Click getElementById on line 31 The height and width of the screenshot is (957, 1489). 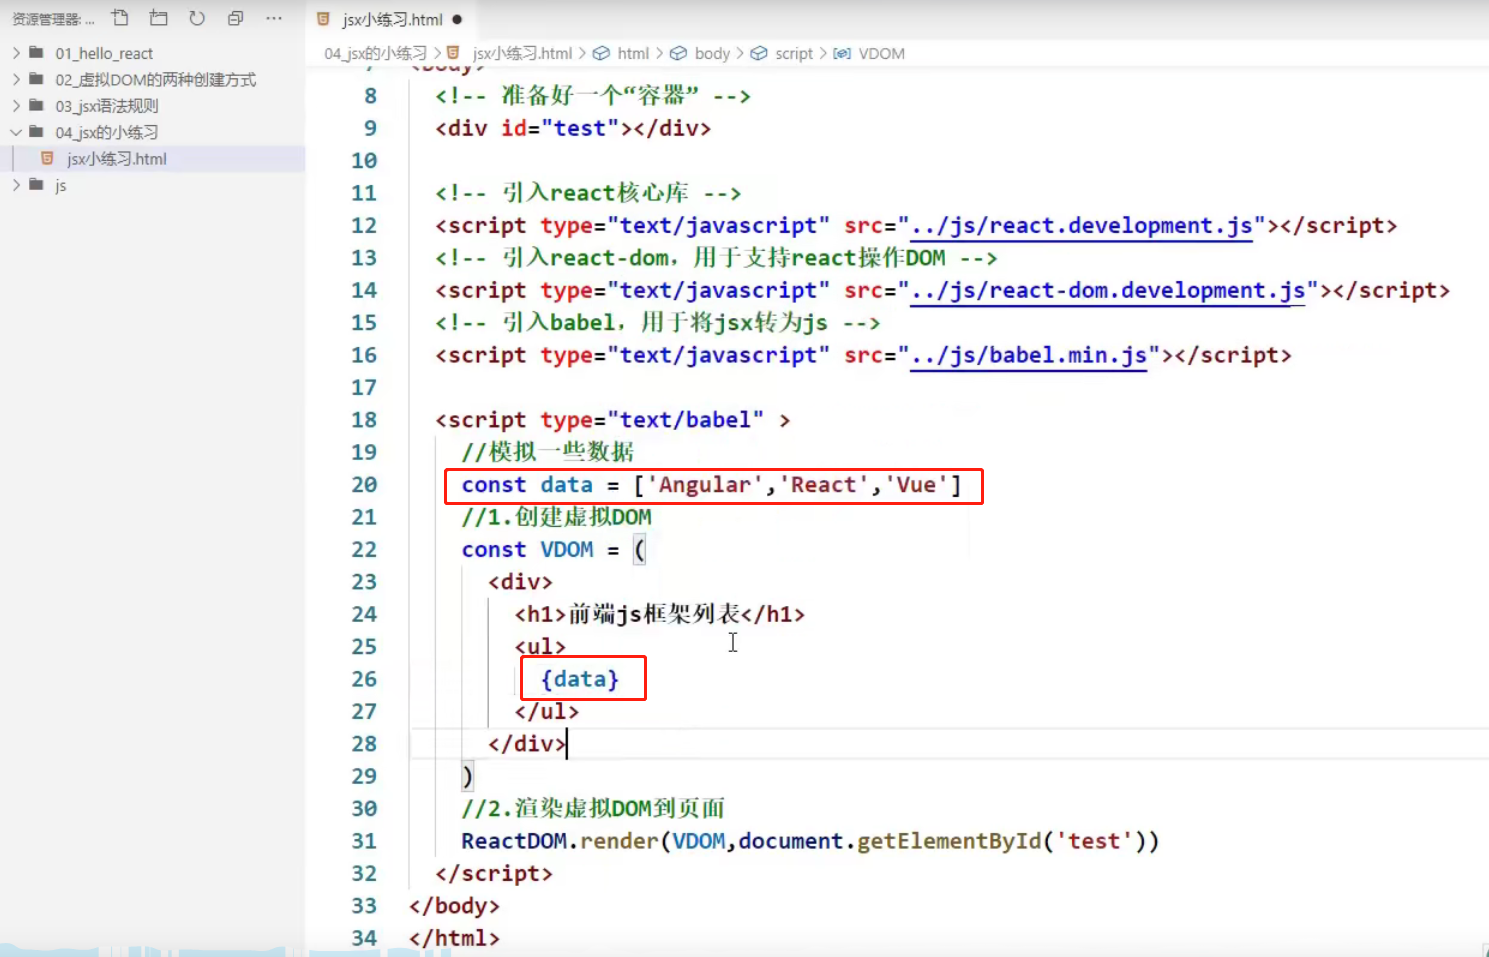pos(949,841)
